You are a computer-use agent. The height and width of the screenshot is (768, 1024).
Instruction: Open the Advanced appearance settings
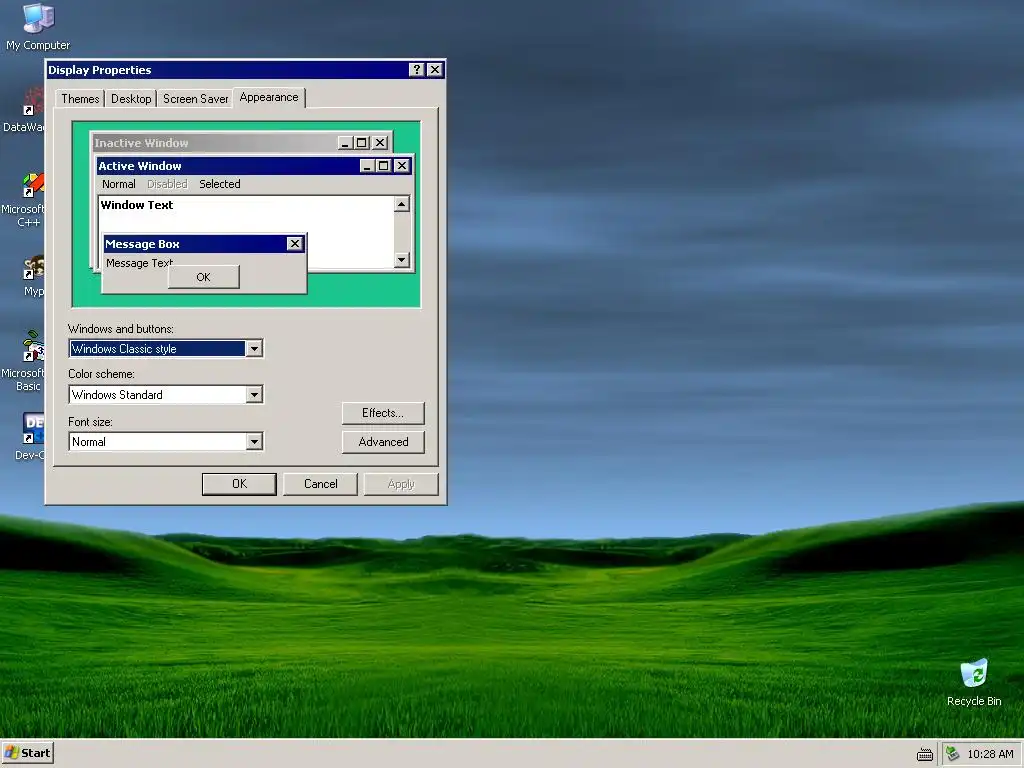pos(383,442)
